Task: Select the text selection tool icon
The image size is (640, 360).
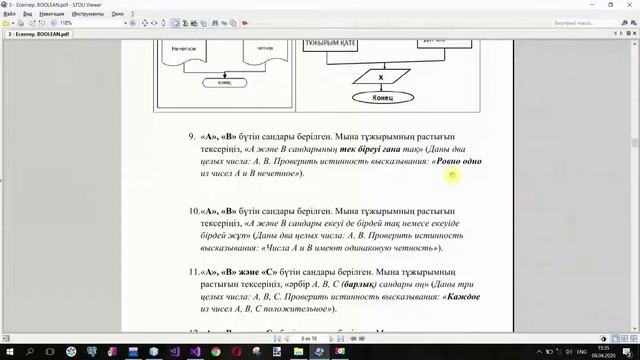Action: (185, 23)
